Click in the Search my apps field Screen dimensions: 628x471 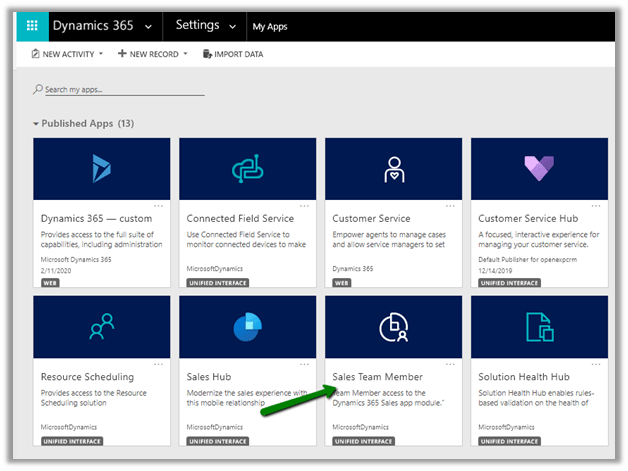(x=123, y=90)
